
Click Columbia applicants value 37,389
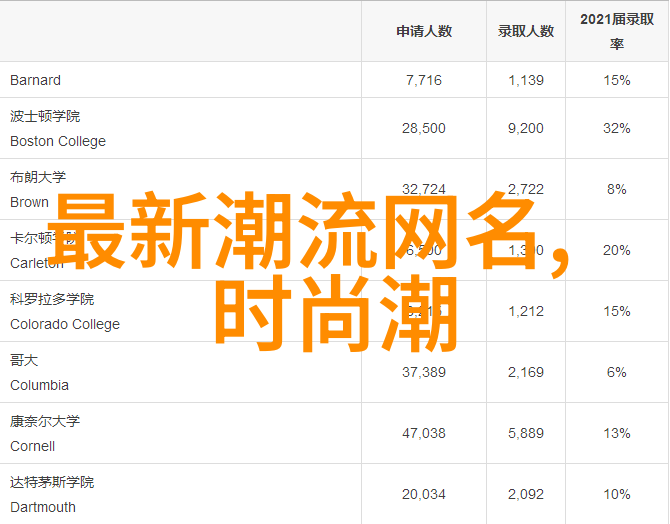(424, 372)
